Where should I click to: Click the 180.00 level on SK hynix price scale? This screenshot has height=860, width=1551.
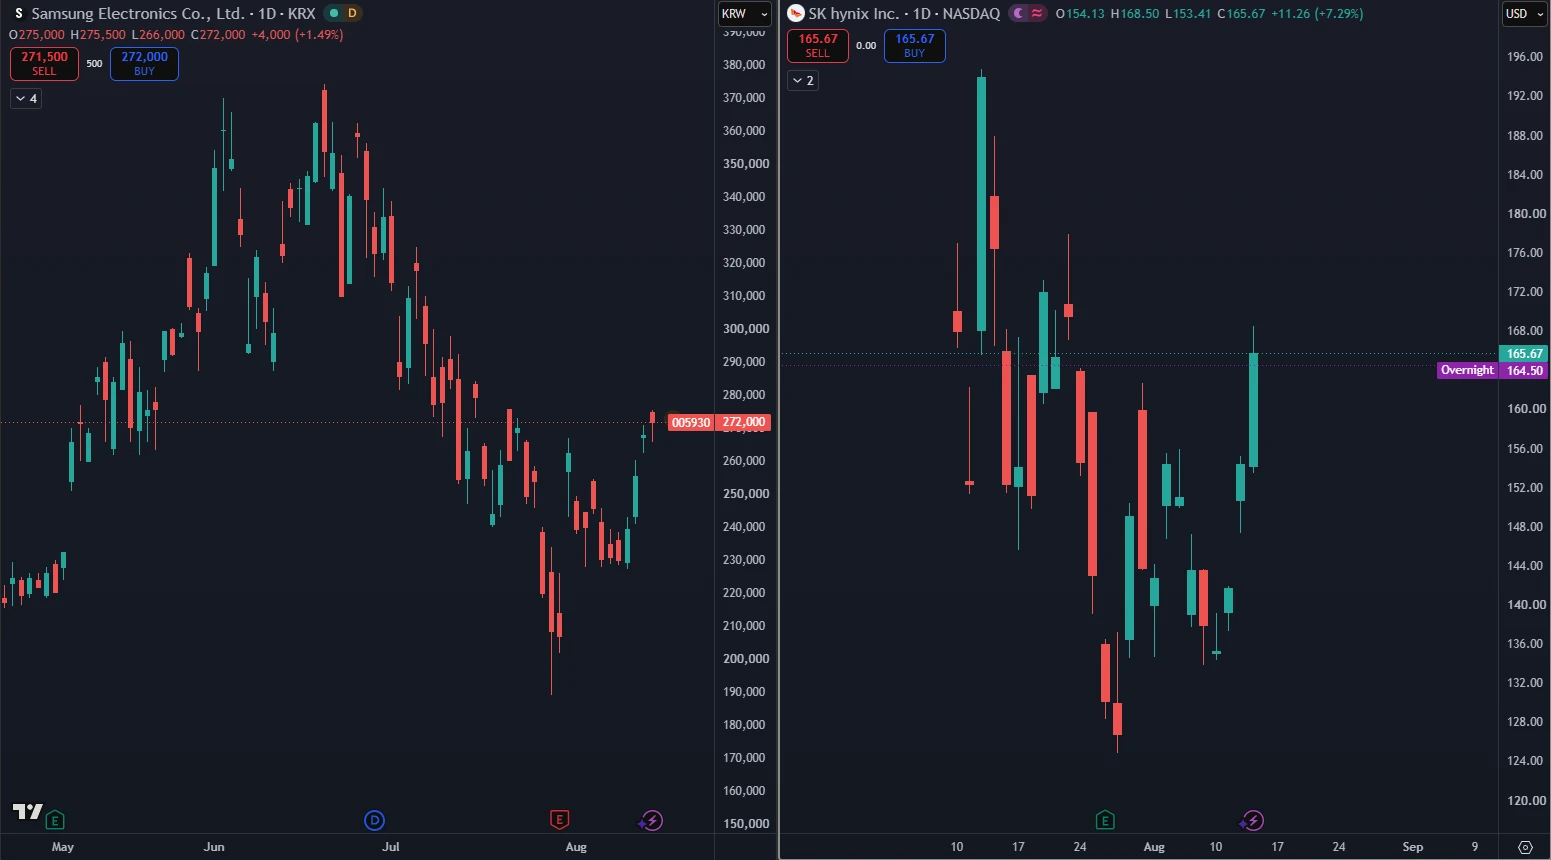1526,214
